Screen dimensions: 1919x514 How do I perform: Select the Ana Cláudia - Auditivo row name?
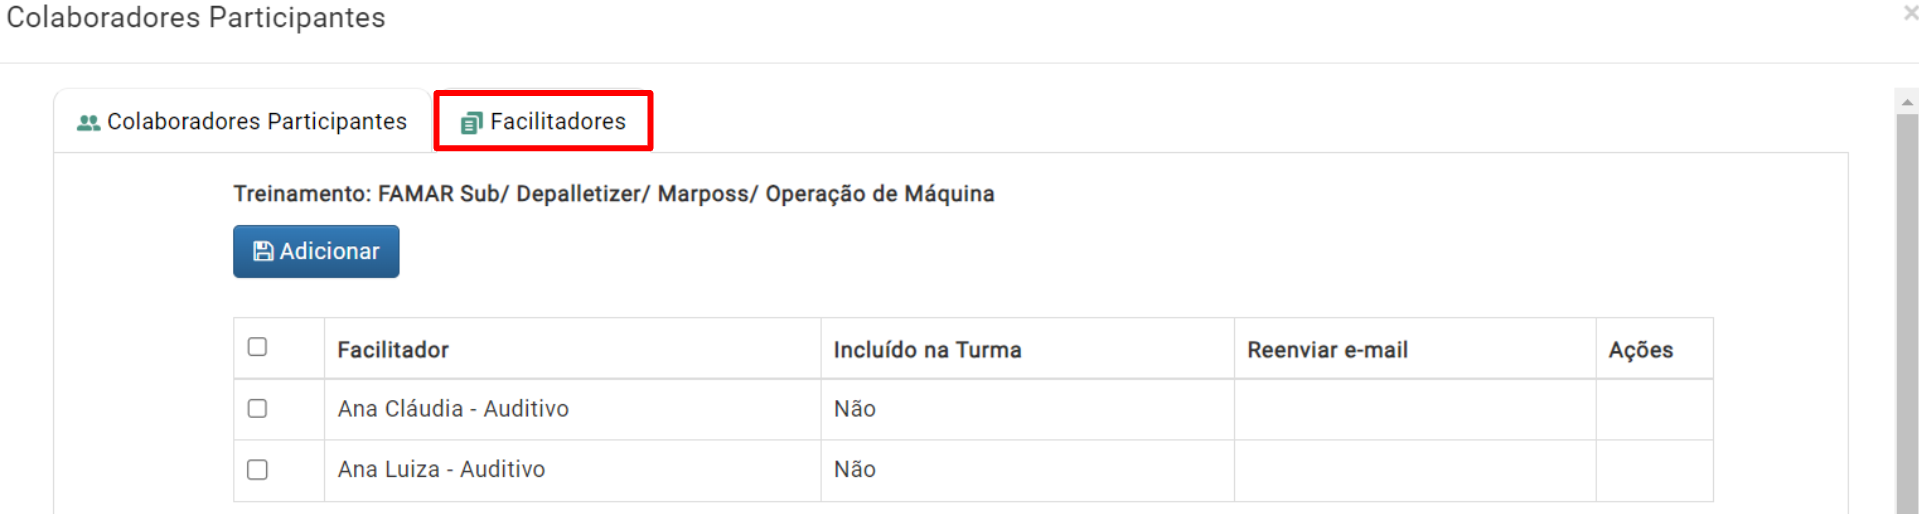[x=453, y=409]
